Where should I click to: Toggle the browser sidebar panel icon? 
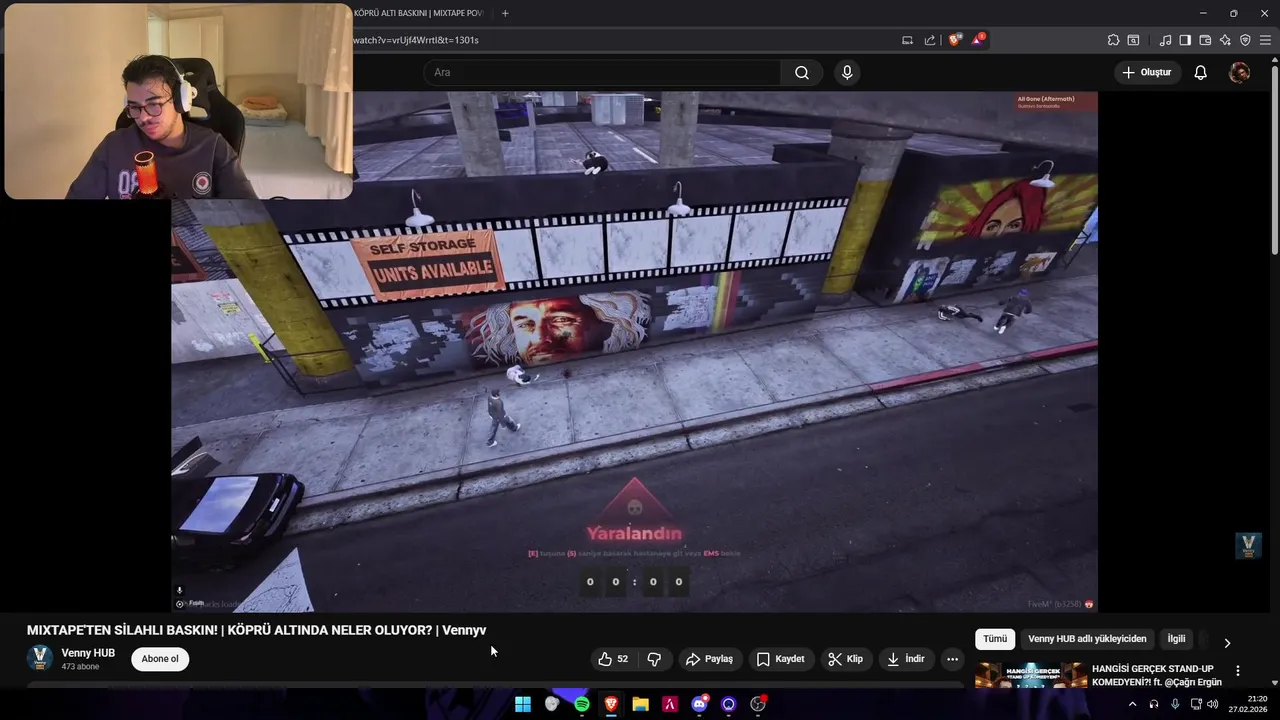click(x=1185, y=40)
